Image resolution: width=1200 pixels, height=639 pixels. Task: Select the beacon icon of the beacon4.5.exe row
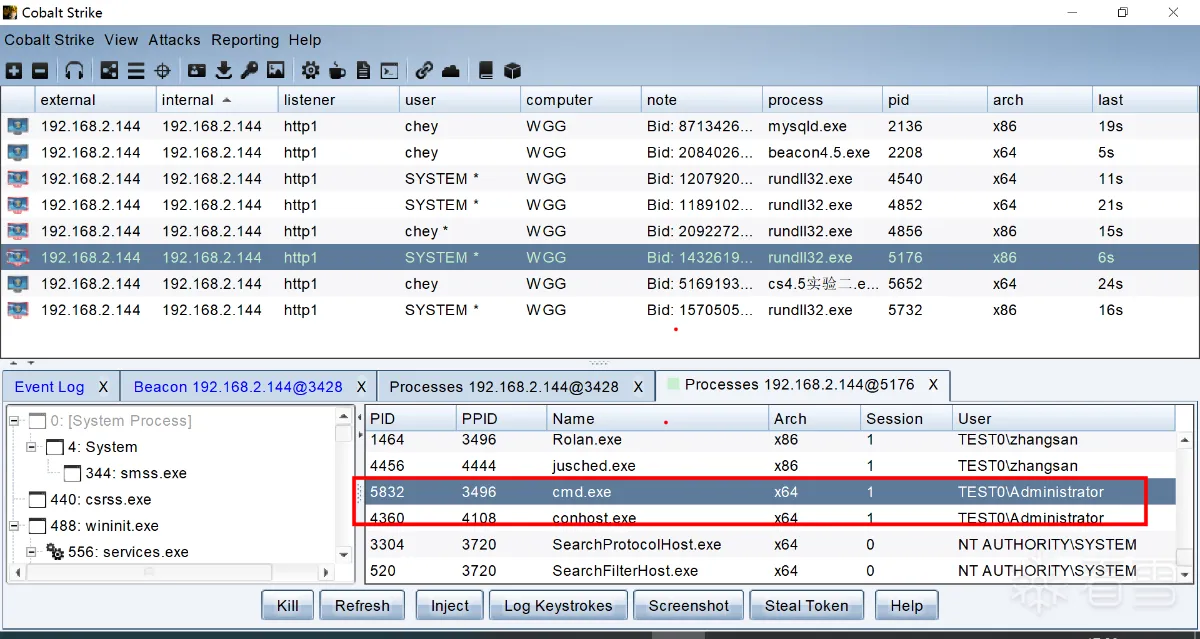(x=18, y=153)
